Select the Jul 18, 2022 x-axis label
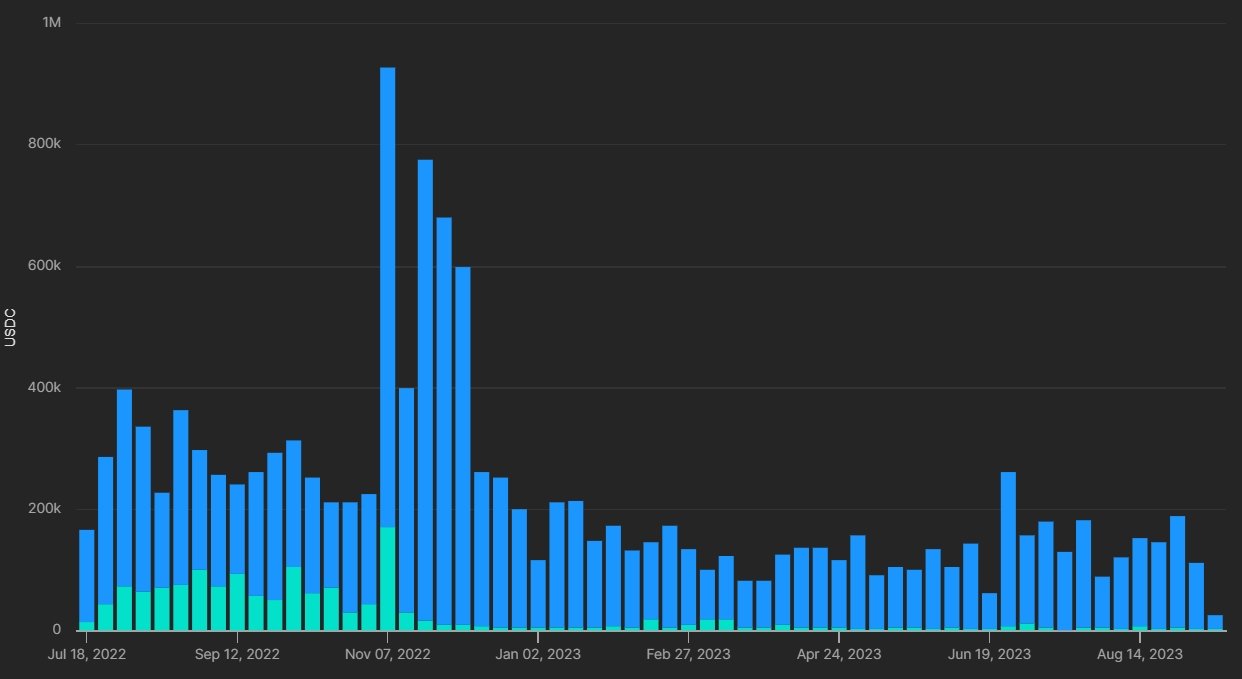 pyautogui.click(x=86, y=655)
